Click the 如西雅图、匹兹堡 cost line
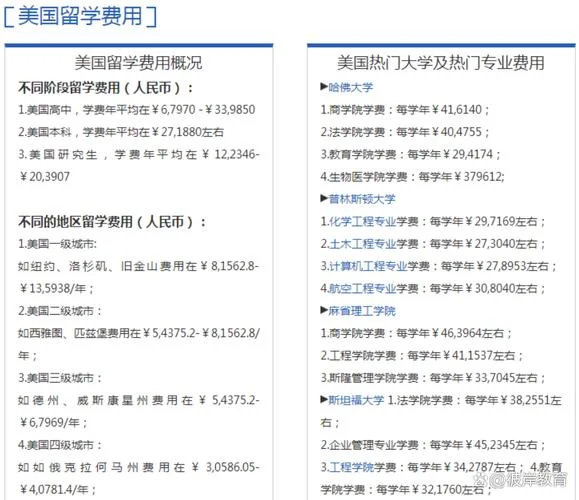Viewport: 579px width, 500px height. [x=139, y=344]
